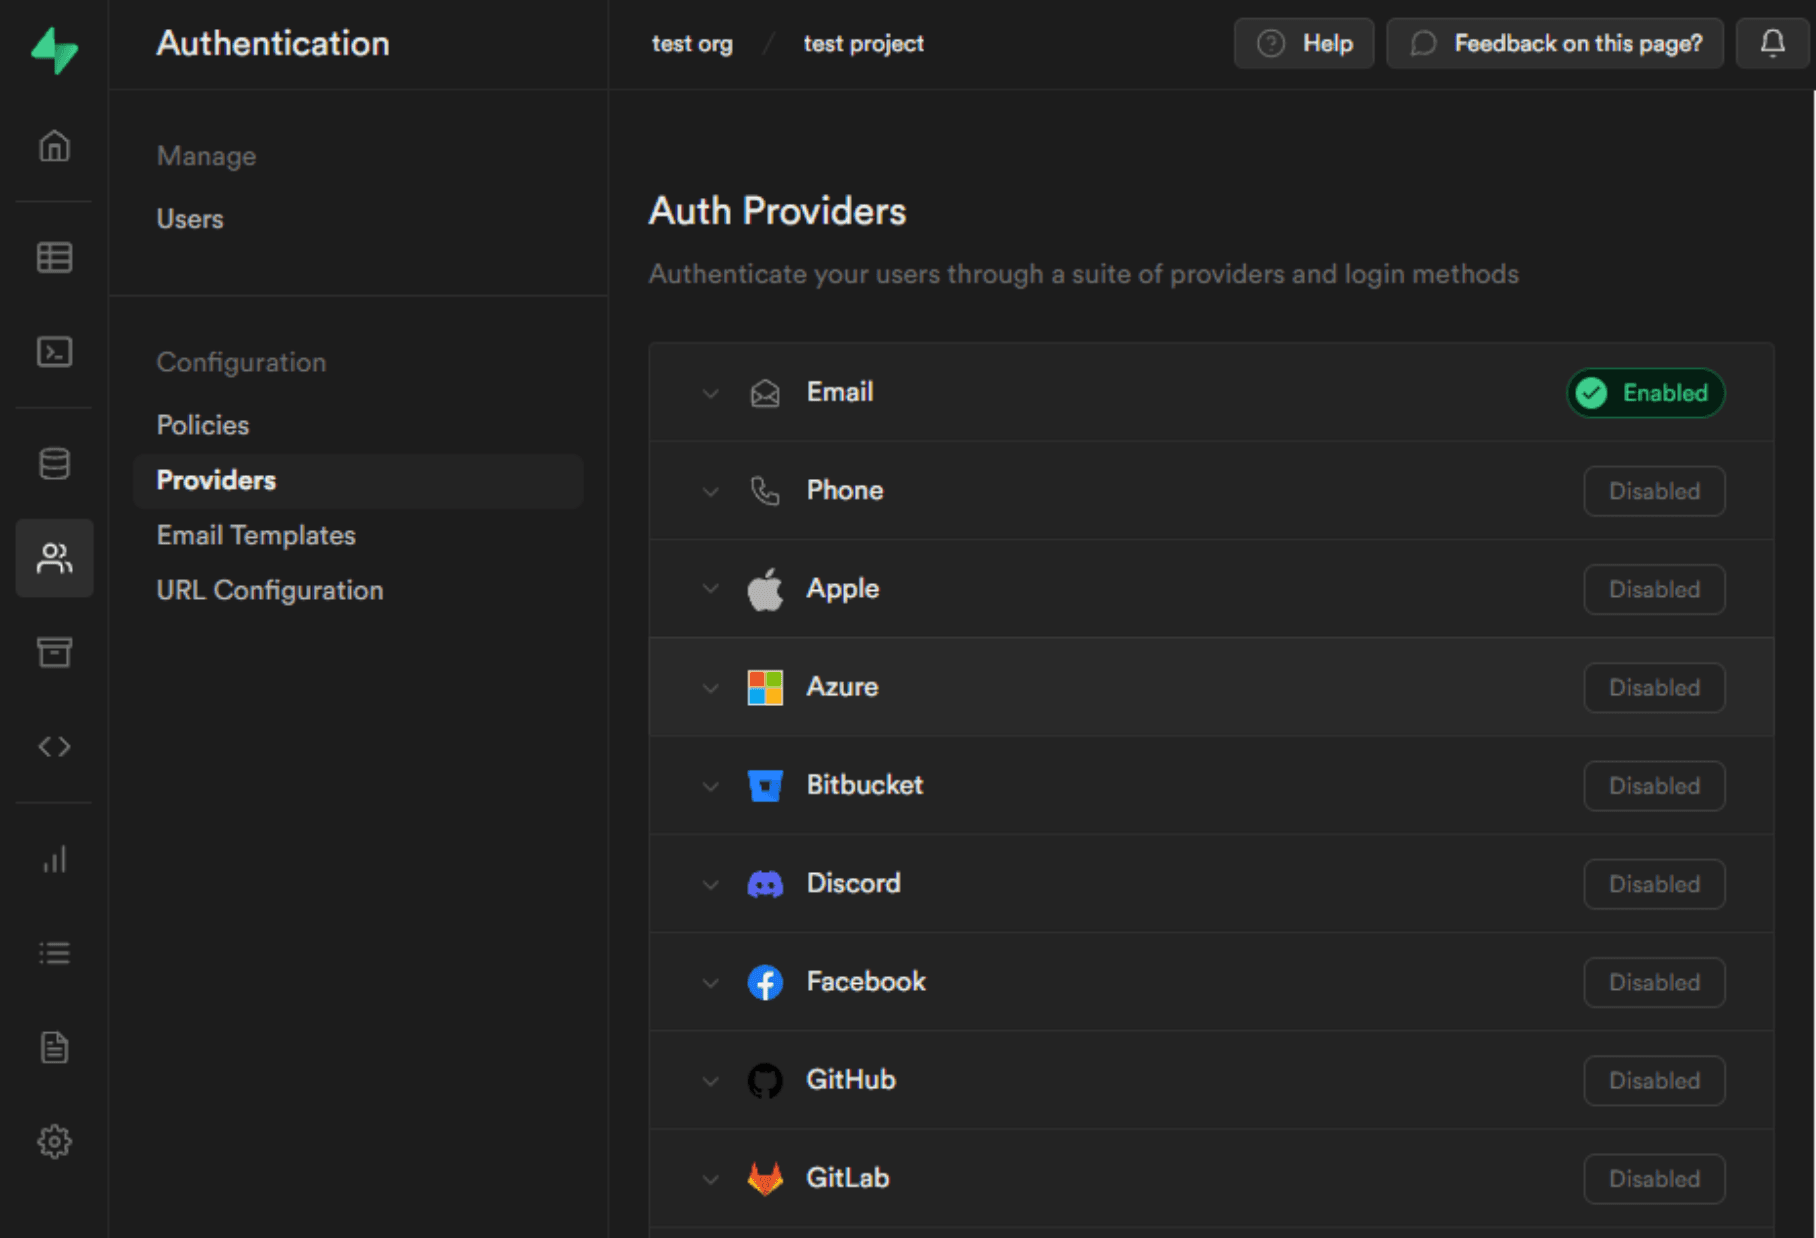1816x1238 pixels.
Task: Open the Edge Functions code icon
Action: pos(54,746)
